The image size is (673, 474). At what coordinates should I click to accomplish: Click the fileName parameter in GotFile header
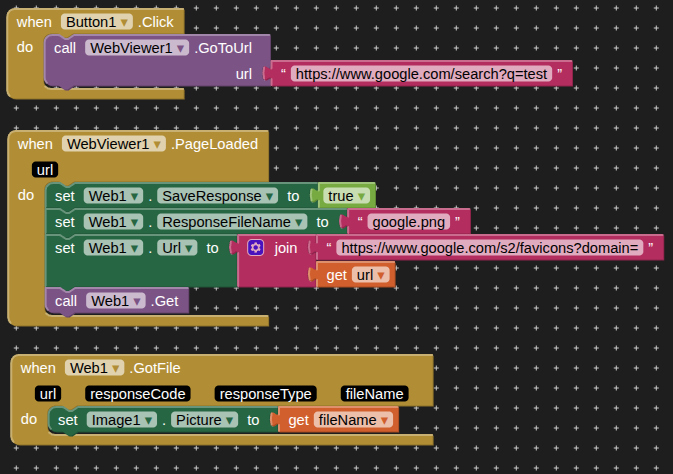pos(375,394)
